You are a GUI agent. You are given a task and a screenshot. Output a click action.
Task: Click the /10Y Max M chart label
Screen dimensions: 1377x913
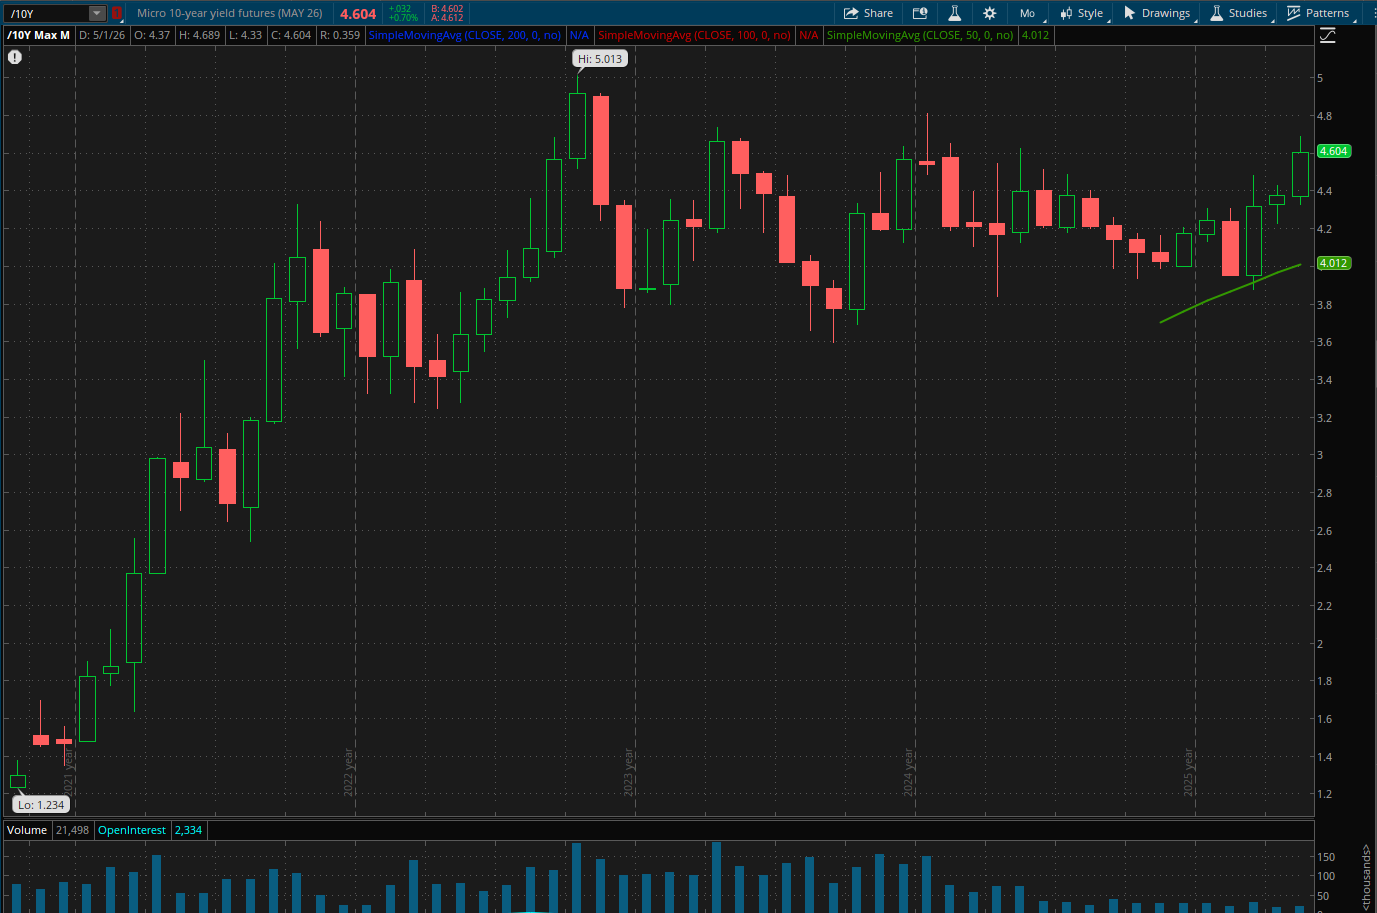click(x=39, y=35)
